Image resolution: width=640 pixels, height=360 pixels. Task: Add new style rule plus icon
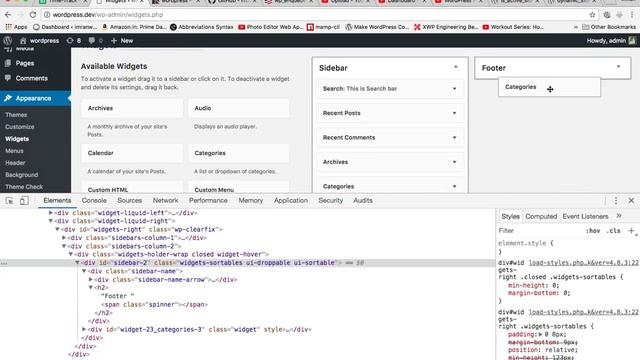tap(631, 231)
